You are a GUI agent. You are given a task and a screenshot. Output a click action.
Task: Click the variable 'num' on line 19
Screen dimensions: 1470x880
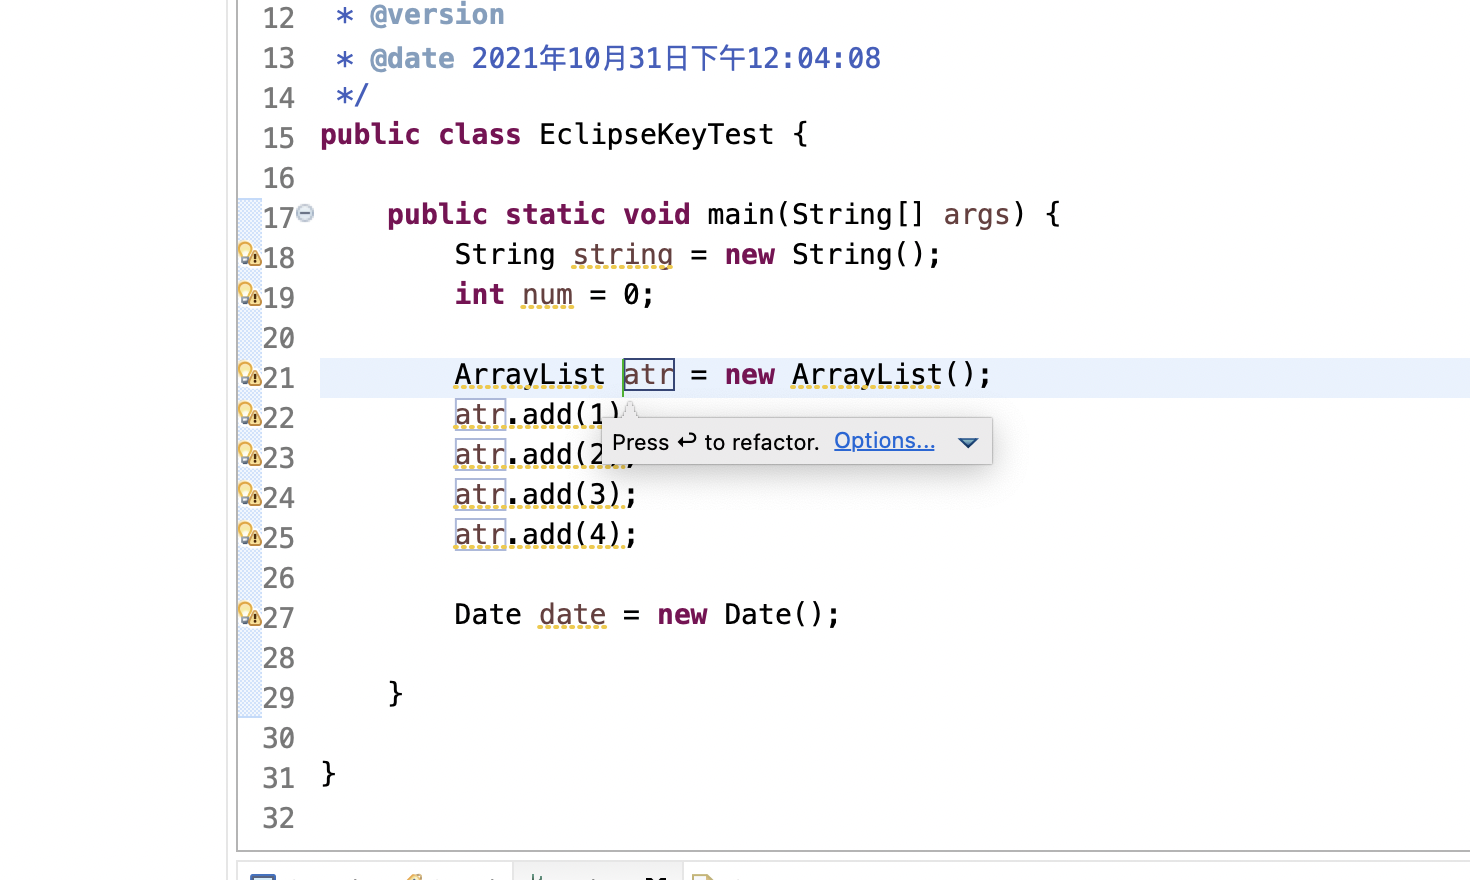(547, 295)
